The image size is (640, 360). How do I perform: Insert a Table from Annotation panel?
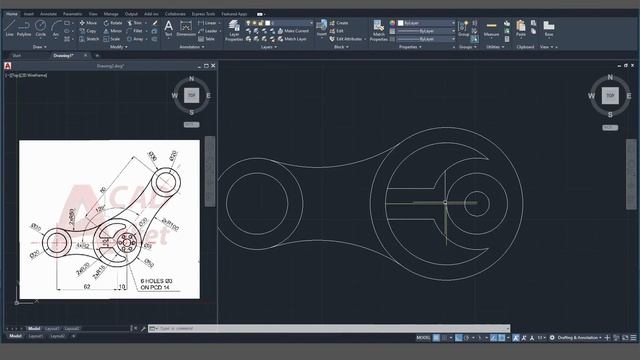(x=206, y=39)
